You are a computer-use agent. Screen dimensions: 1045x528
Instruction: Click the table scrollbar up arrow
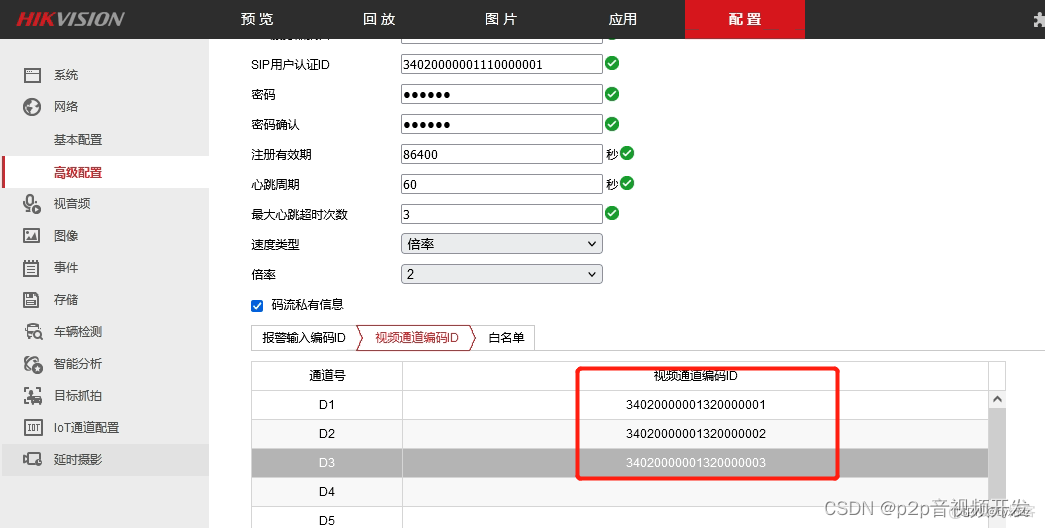pyautogui.click(x=997, y=399)
